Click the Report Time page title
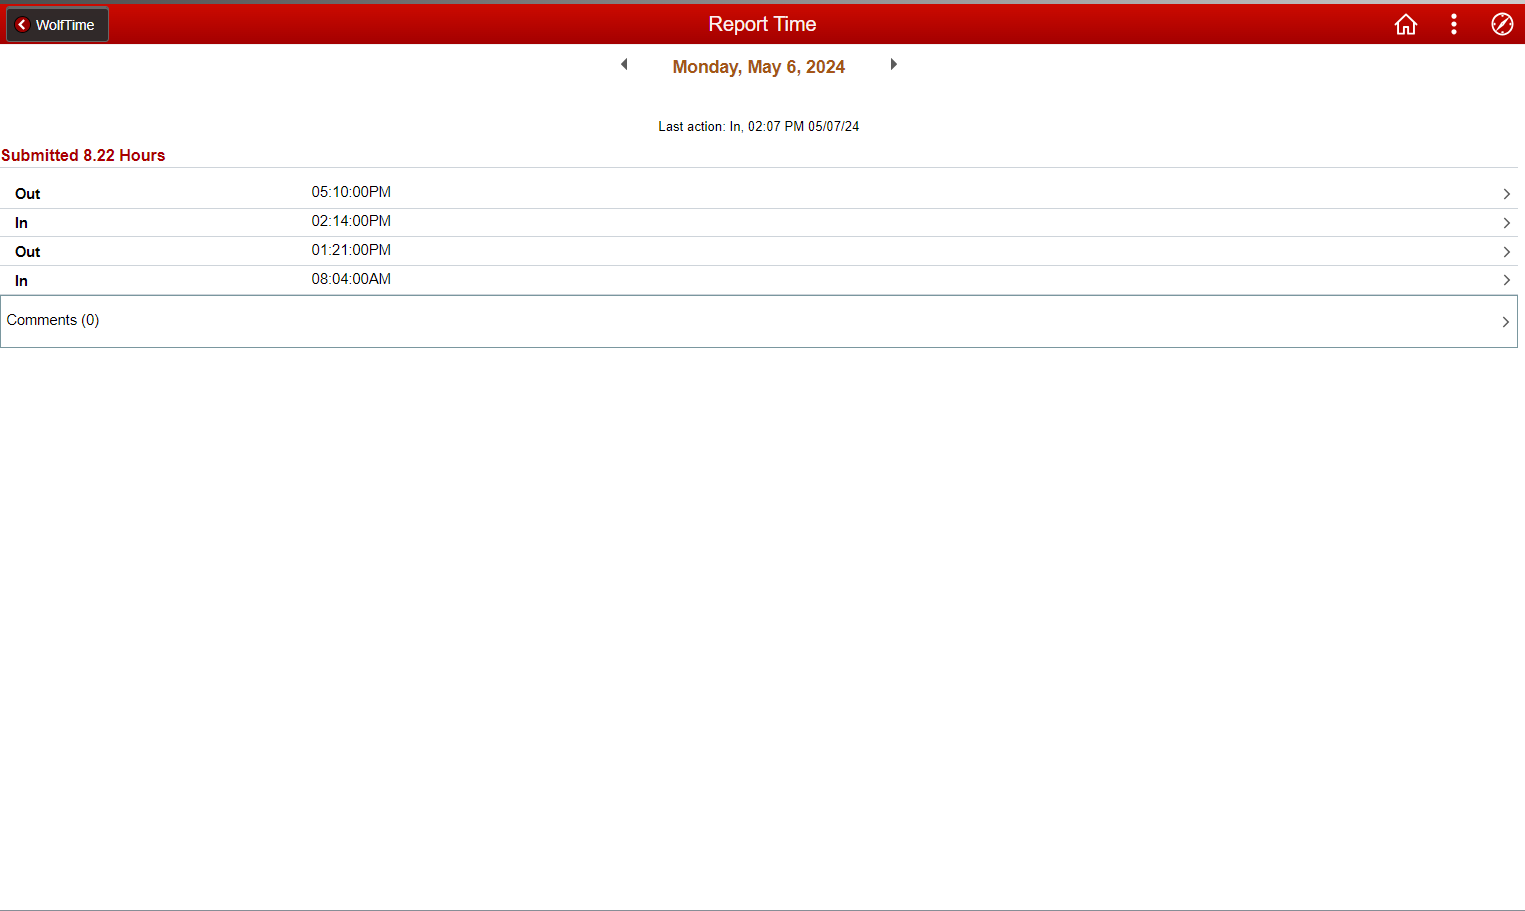The image size is (1525, 911). [x=762, y=24]
